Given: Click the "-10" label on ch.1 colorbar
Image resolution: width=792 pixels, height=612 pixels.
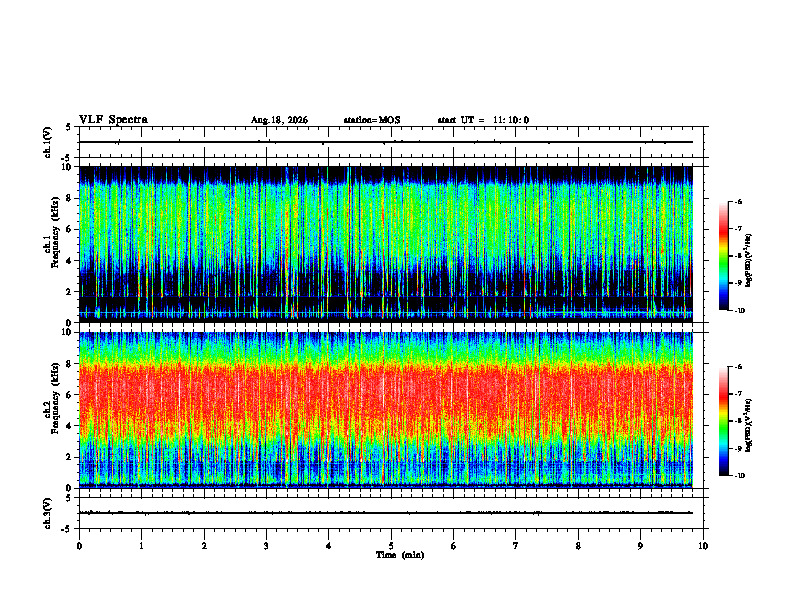Looking at the screenshot, I should (x=739, y=311).
